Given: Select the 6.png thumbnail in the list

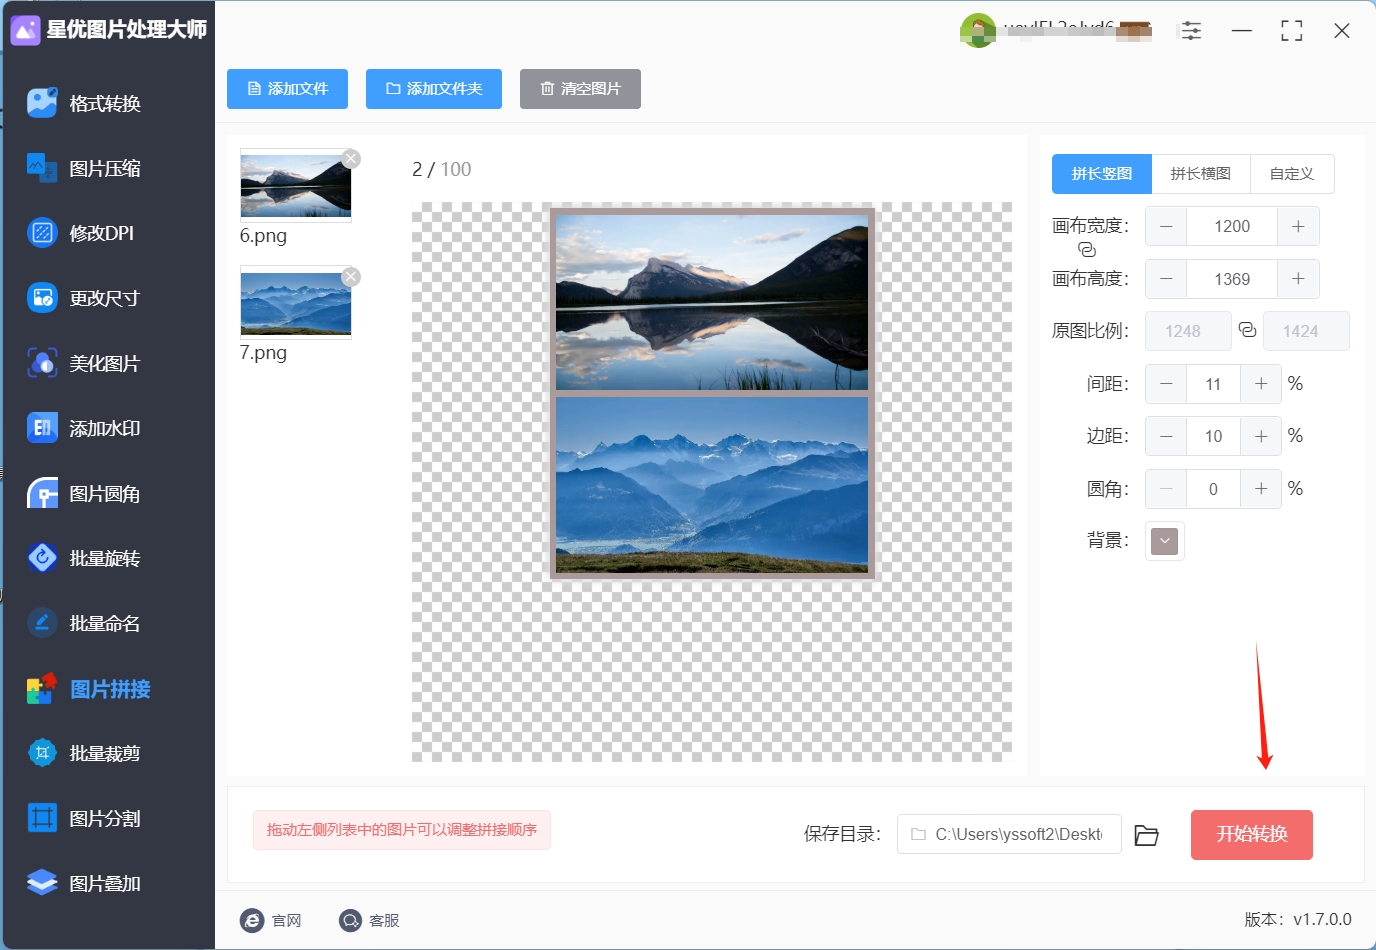Looking at the screenshot, I should [296, 186].
